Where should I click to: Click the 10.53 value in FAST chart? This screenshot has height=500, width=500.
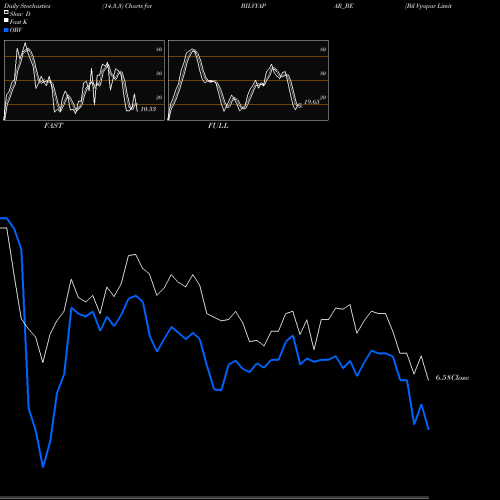[x=148, y=109]
